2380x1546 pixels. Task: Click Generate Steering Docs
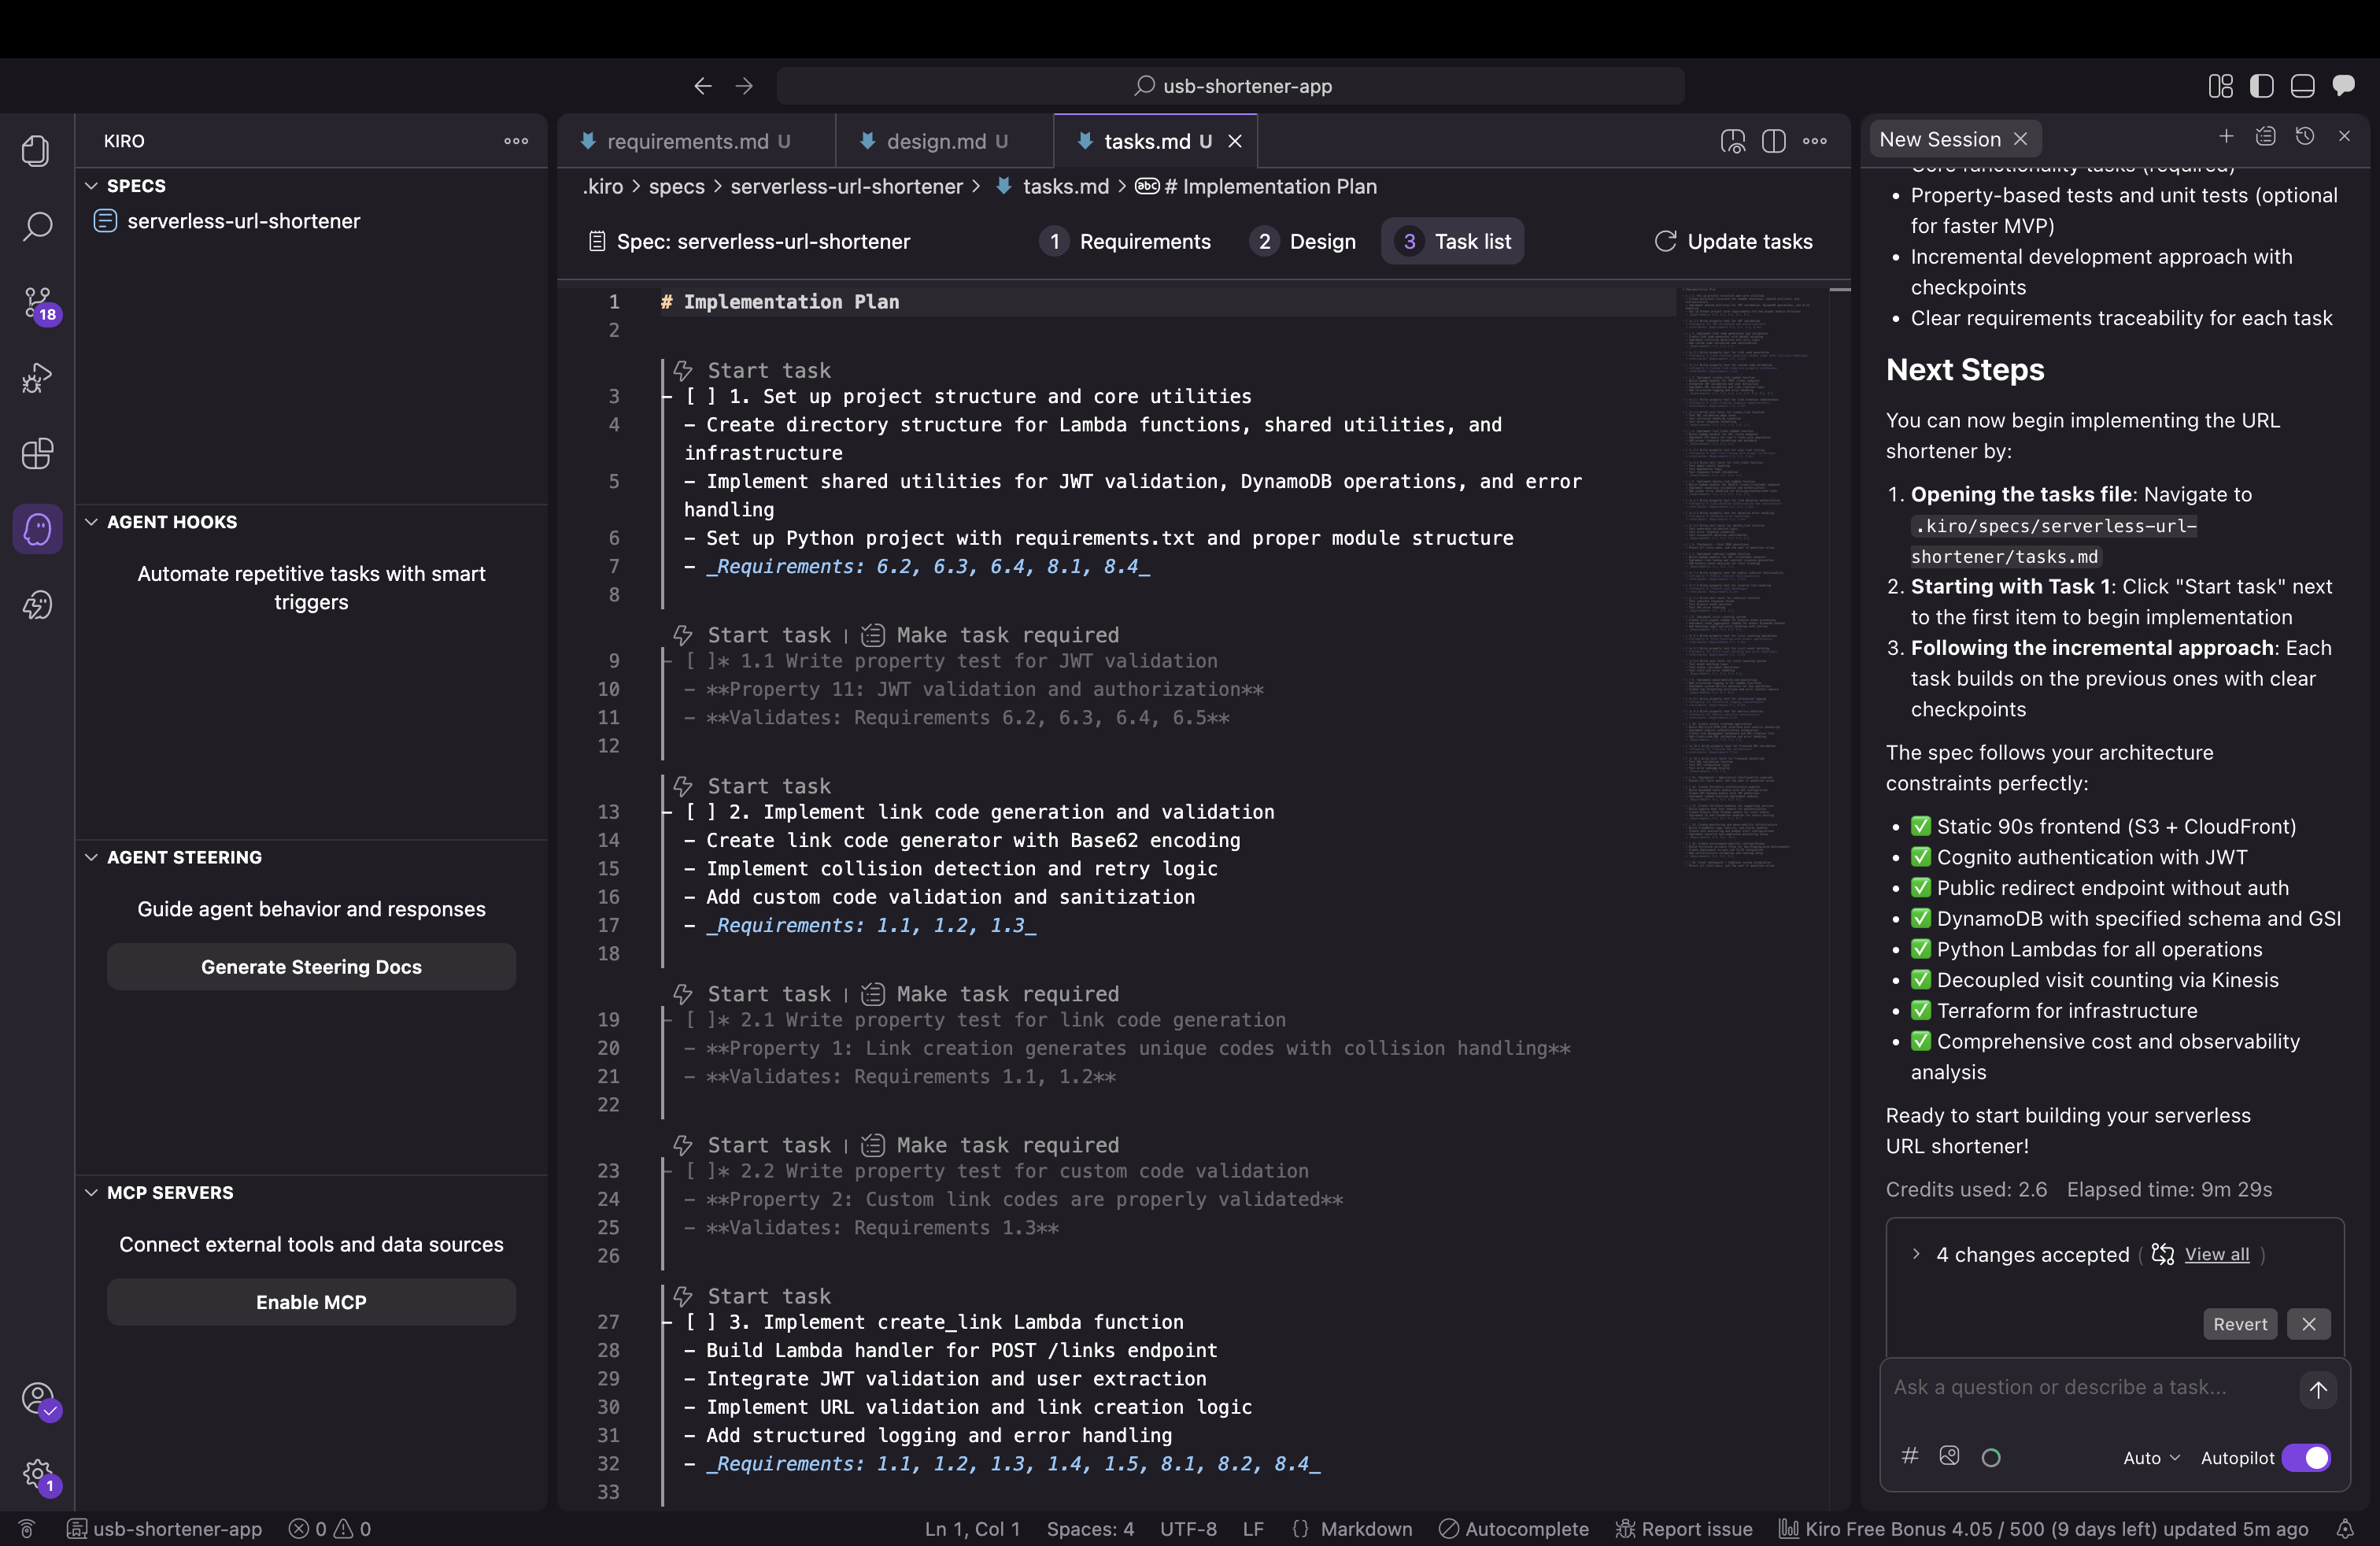point(311,967)
